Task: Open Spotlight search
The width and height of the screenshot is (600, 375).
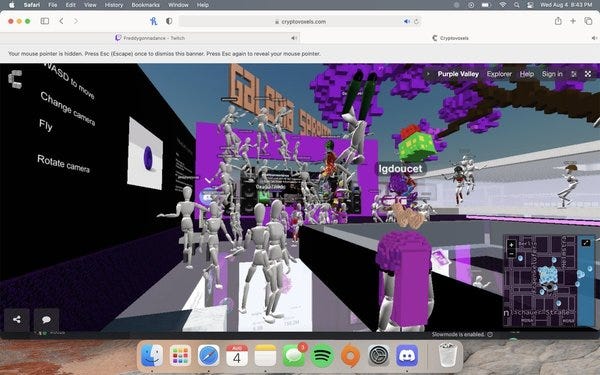Action: click(517, 5)
